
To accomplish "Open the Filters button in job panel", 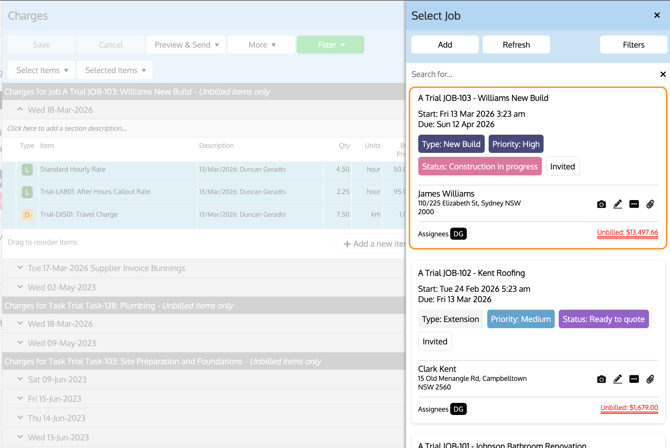I will (x=633, y=45).
